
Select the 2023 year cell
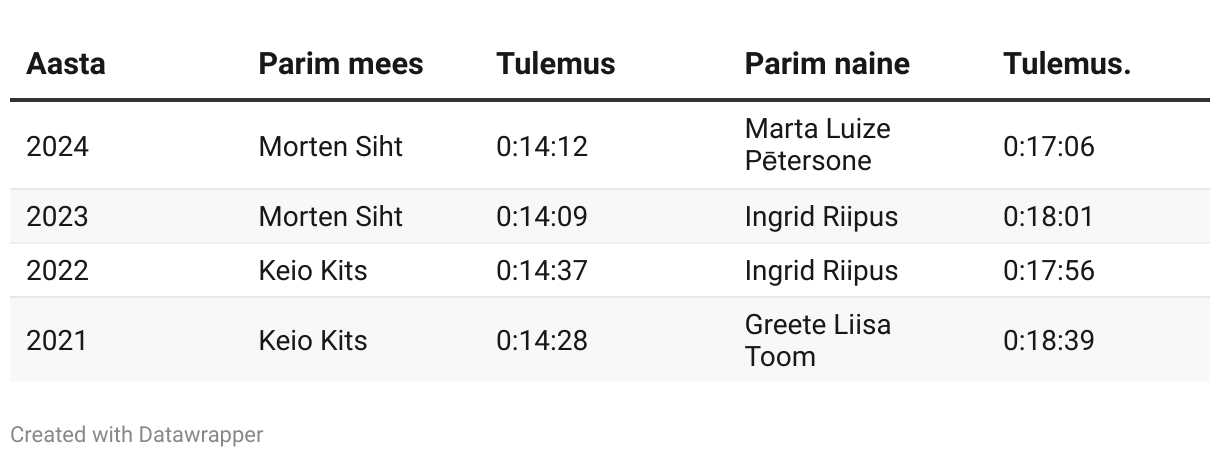pos(57,216)
